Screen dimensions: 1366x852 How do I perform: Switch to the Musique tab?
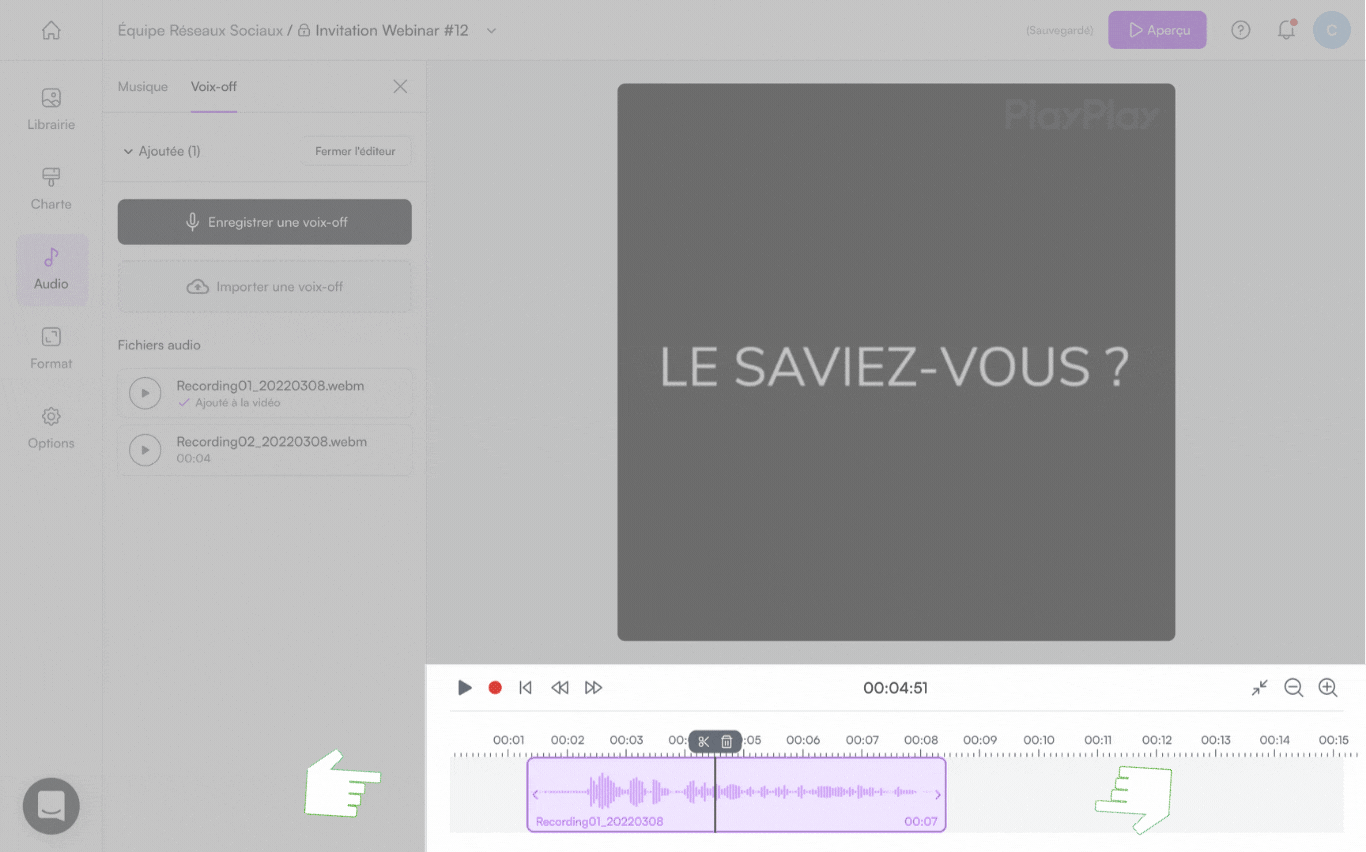point(143,86)
